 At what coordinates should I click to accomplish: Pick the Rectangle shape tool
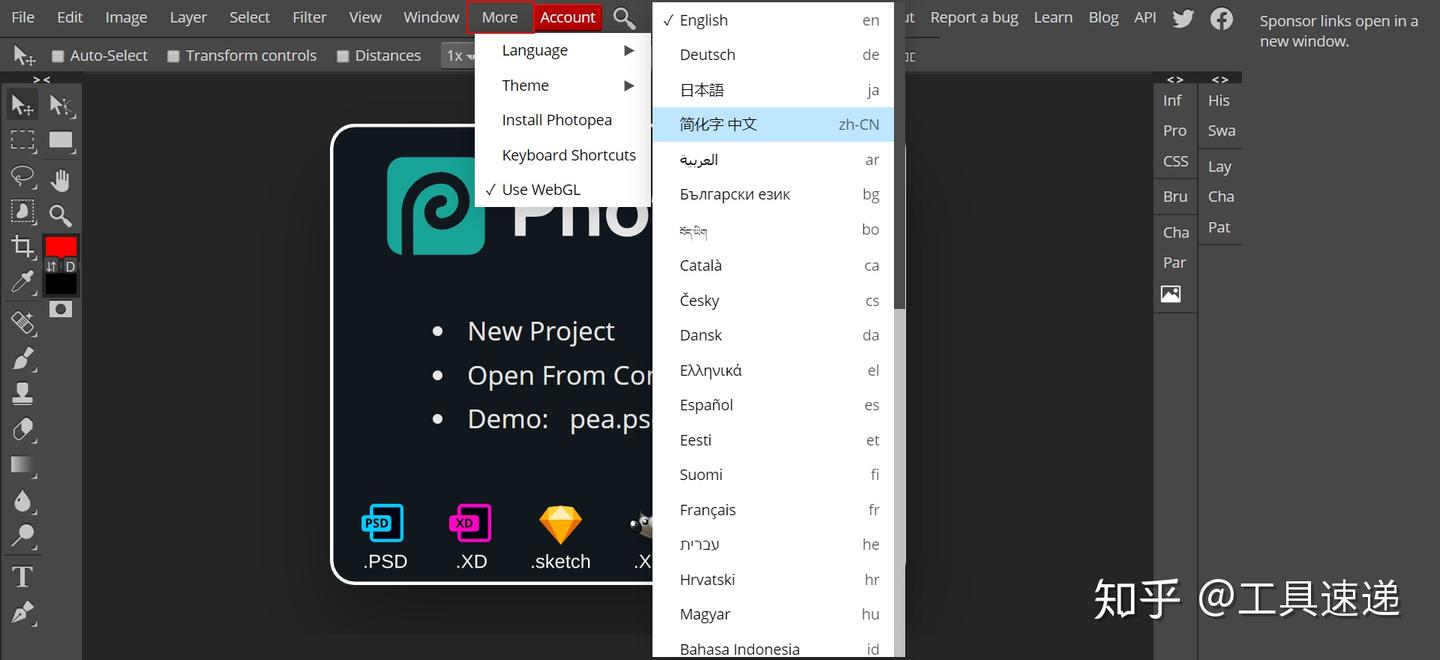point(60,140)
